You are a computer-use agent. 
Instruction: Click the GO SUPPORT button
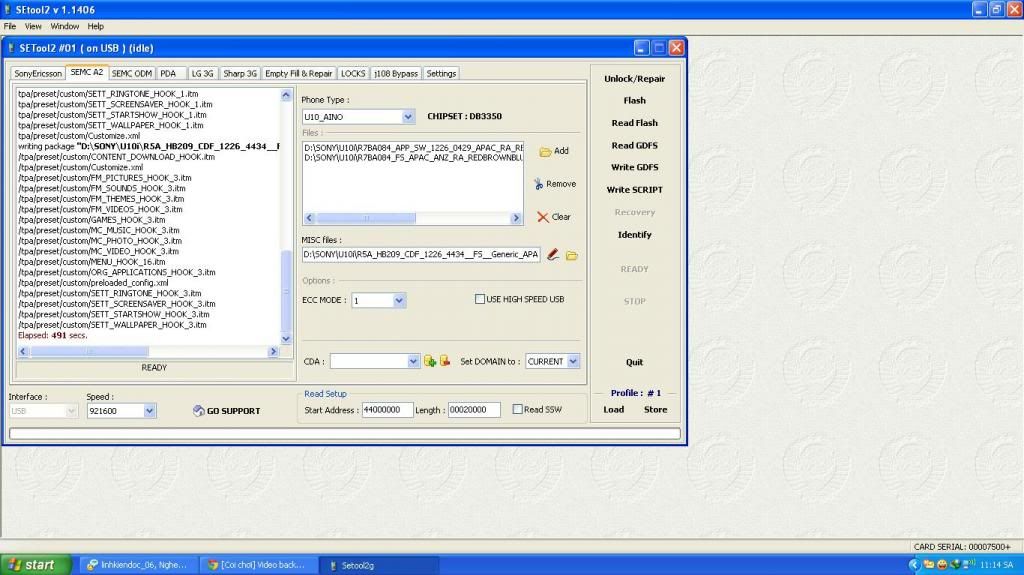[227, 411]
